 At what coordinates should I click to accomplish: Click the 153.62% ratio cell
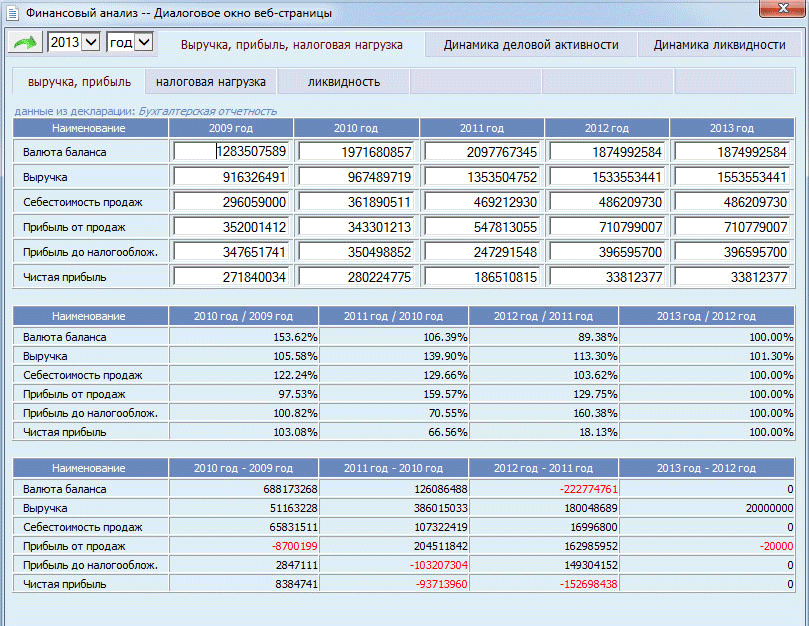tap(243, 337)
